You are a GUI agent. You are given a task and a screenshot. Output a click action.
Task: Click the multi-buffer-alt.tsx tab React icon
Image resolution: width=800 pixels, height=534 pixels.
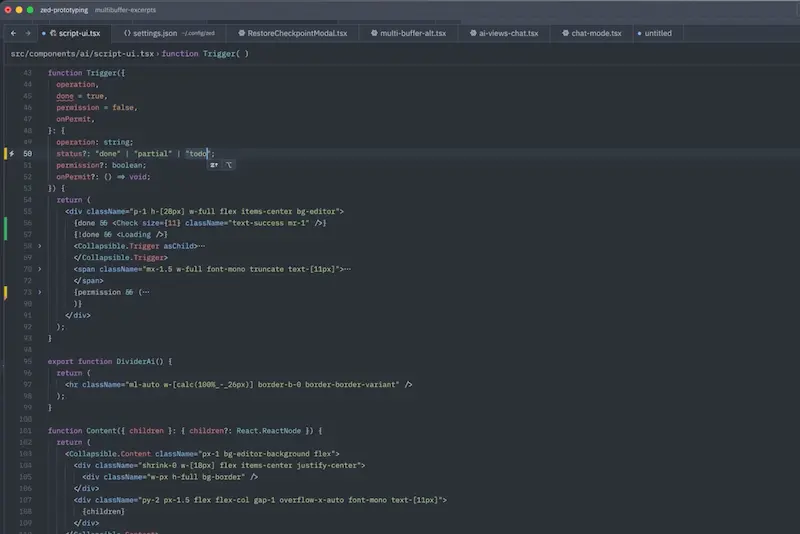(374, 33)
